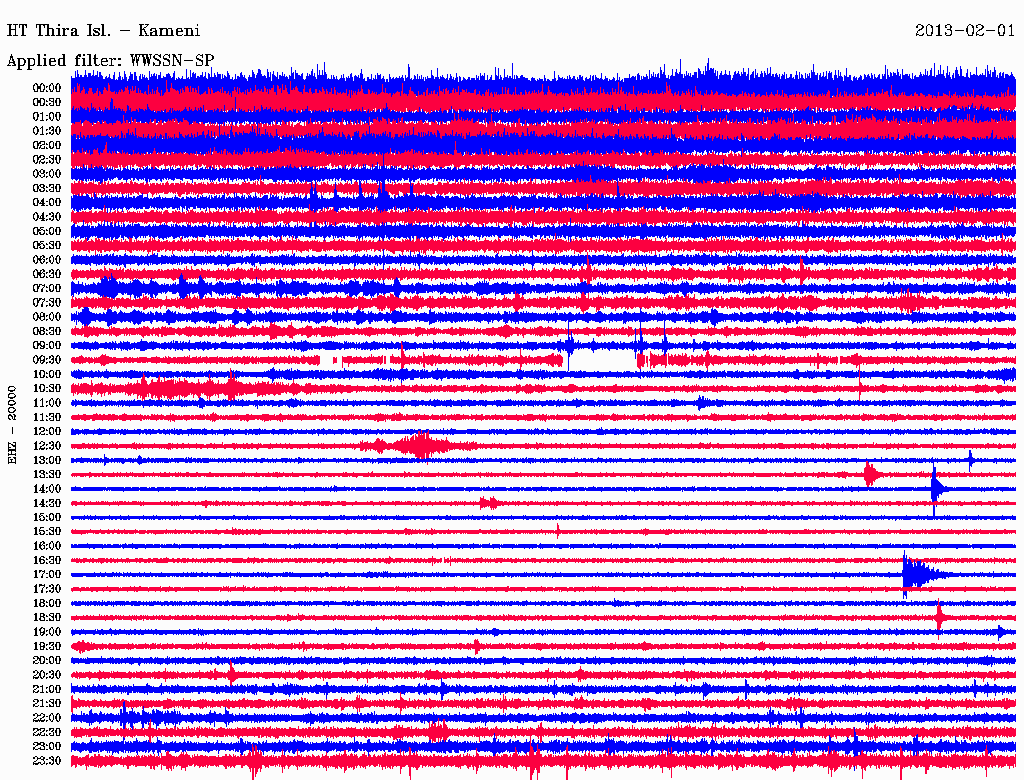Select the 07:30 time label
This screenshot has height=780, width=1024.
tap(47, 302)
